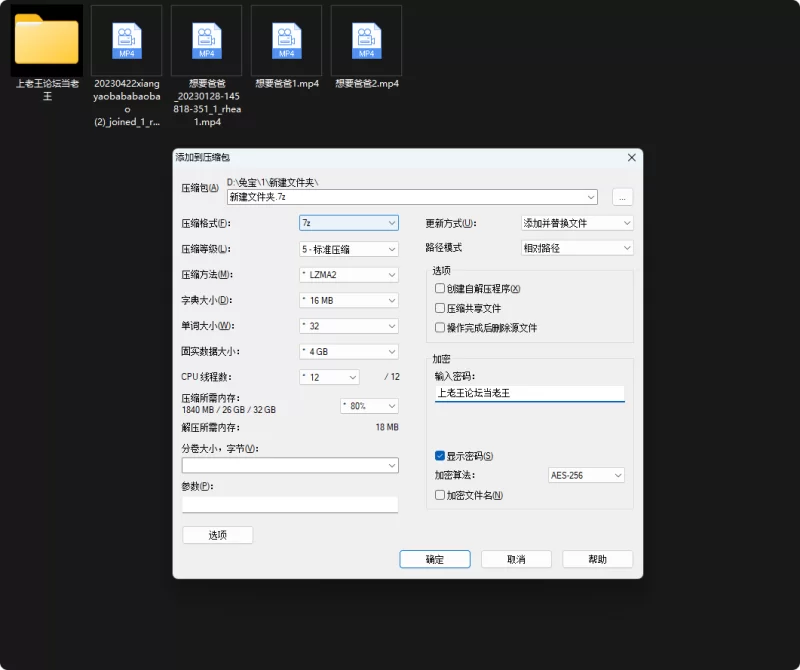Viewport: 800px width, 670px height.
Task: Click the 20230422xiangyaobababaobao MP4 file icon
Action: click(x=126, y=41)
